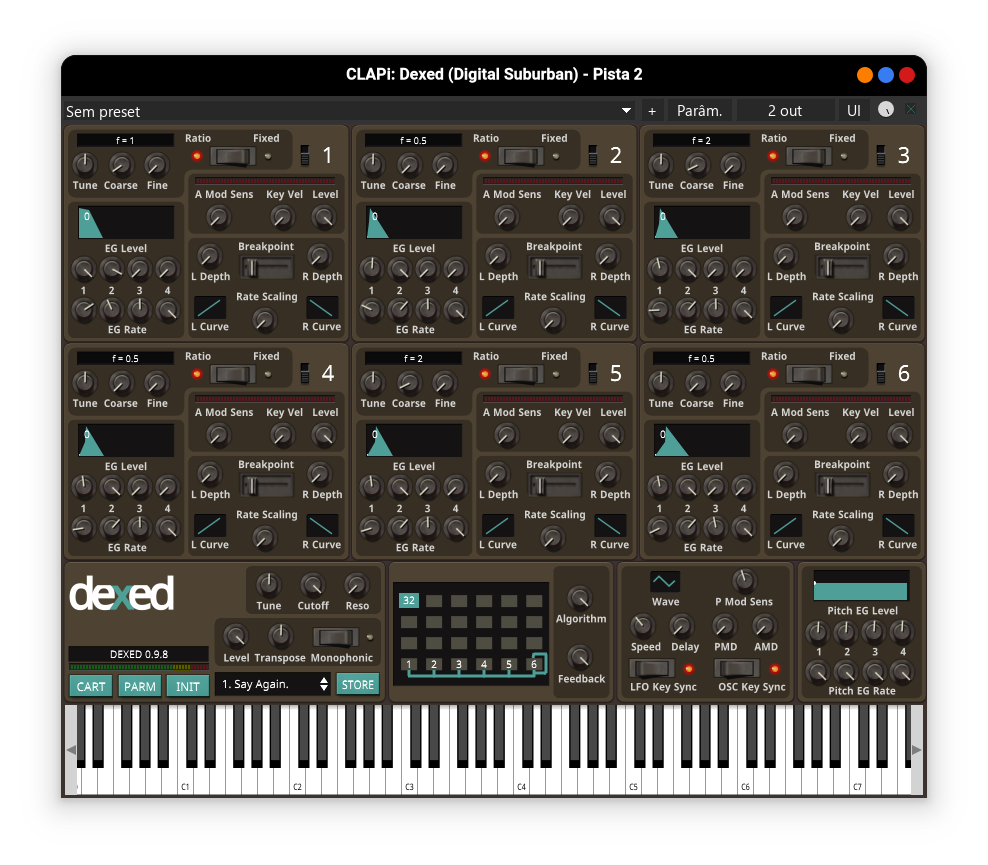
Task: Click operator 1 L Curve icon
Action: (210, 307)
